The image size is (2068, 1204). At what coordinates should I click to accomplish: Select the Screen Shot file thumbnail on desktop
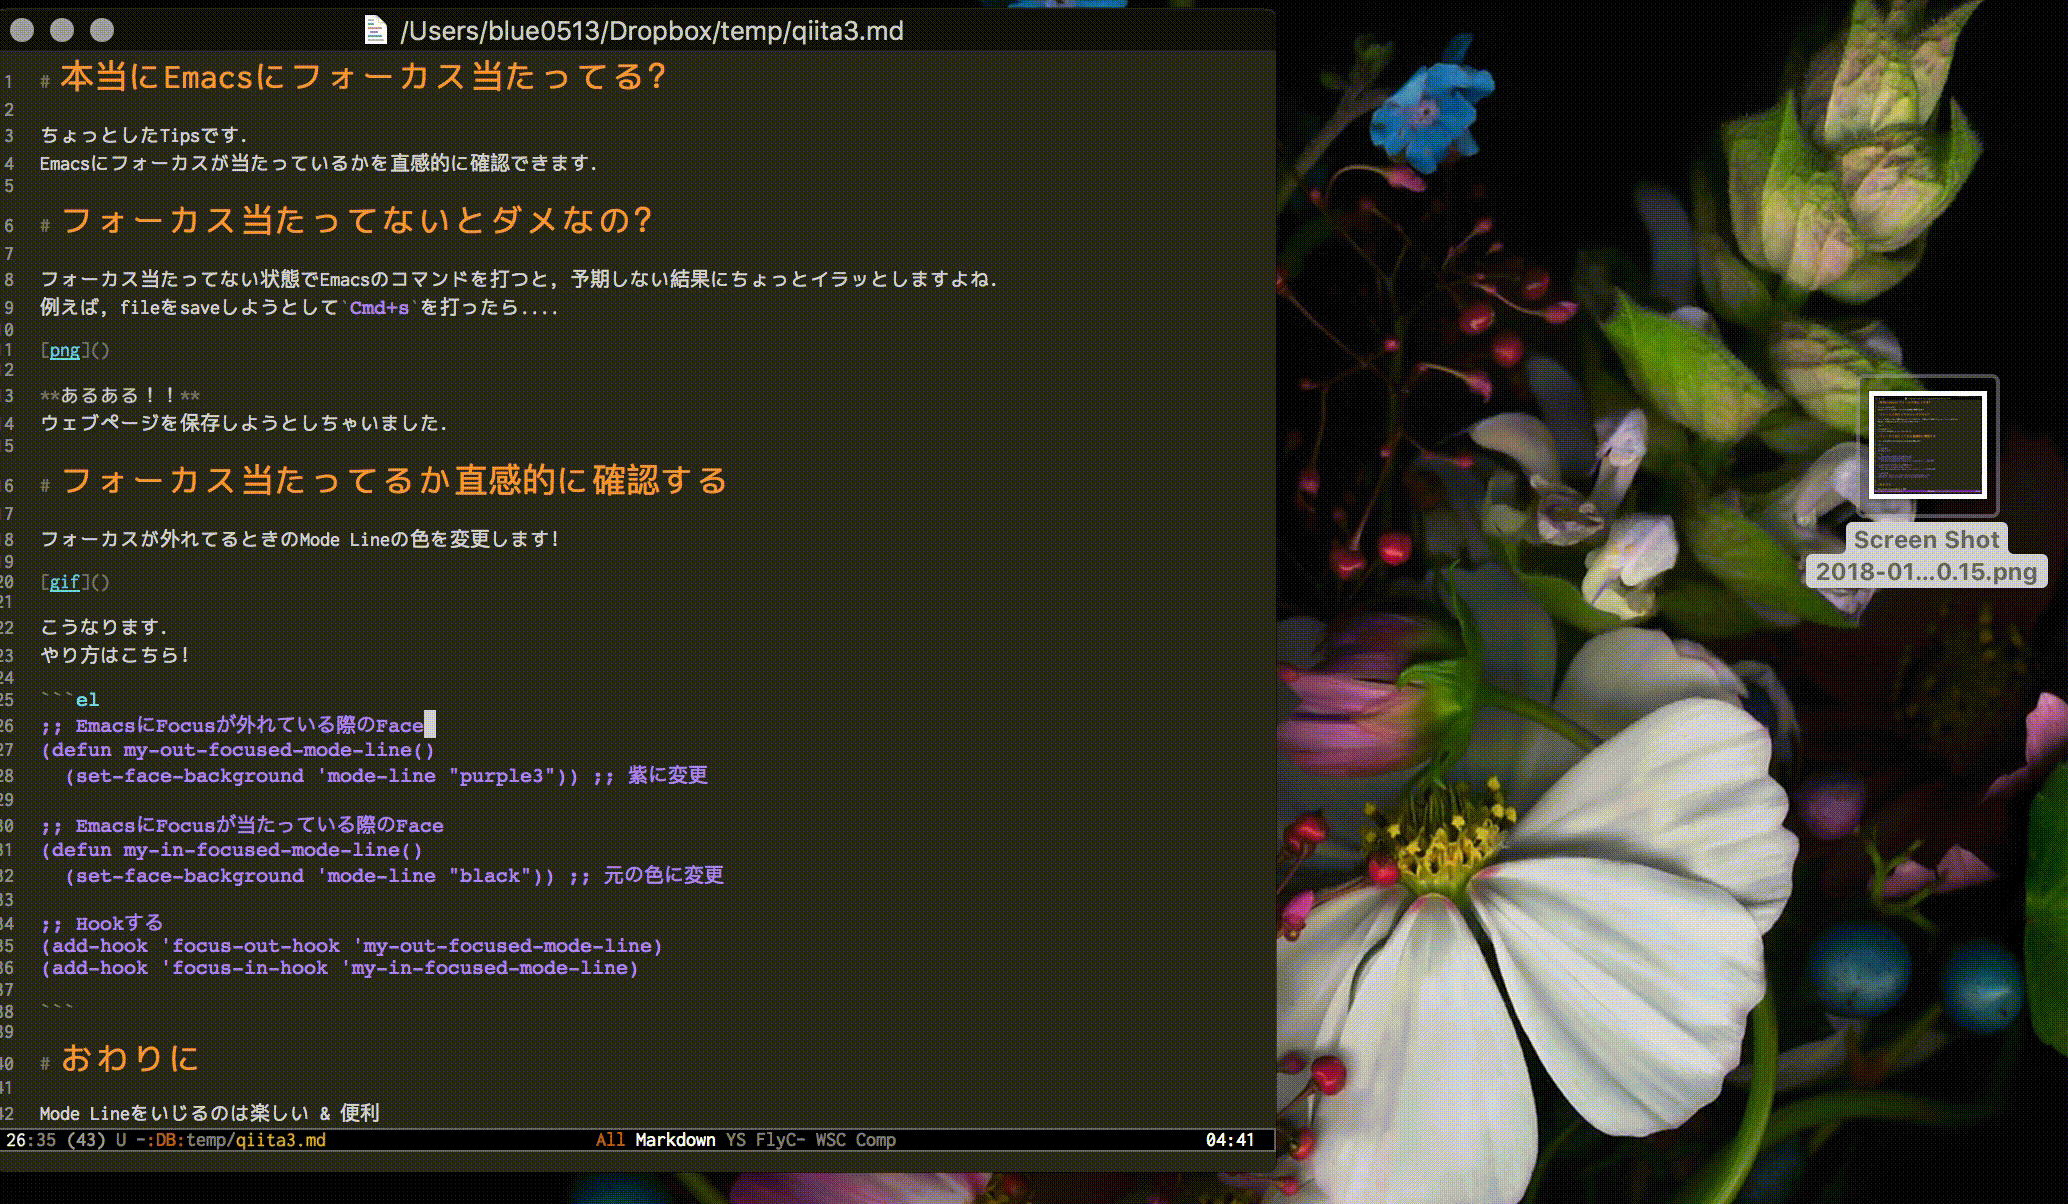coord(1927,445)
